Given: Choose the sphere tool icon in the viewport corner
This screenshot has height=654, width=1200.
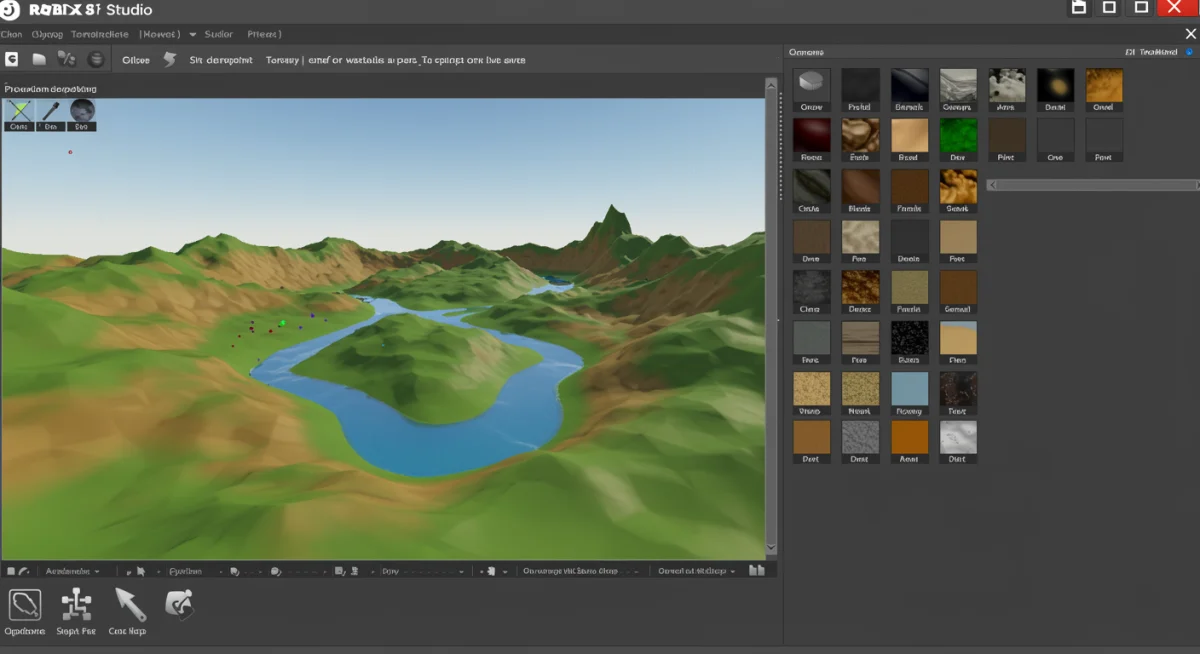Looking at the screenshot, I should (x=82, y=111).
